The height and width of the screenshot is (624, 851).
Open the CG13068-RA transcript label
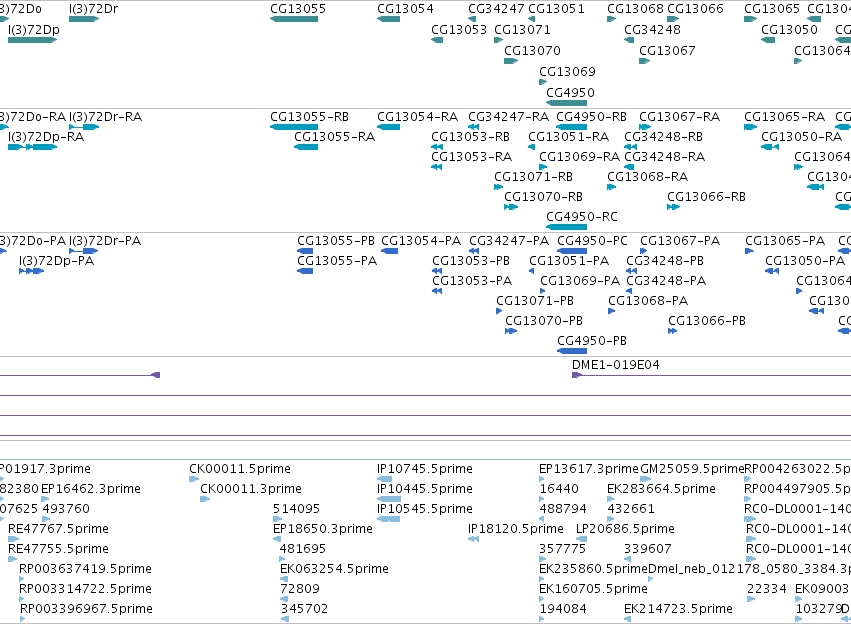647,177
